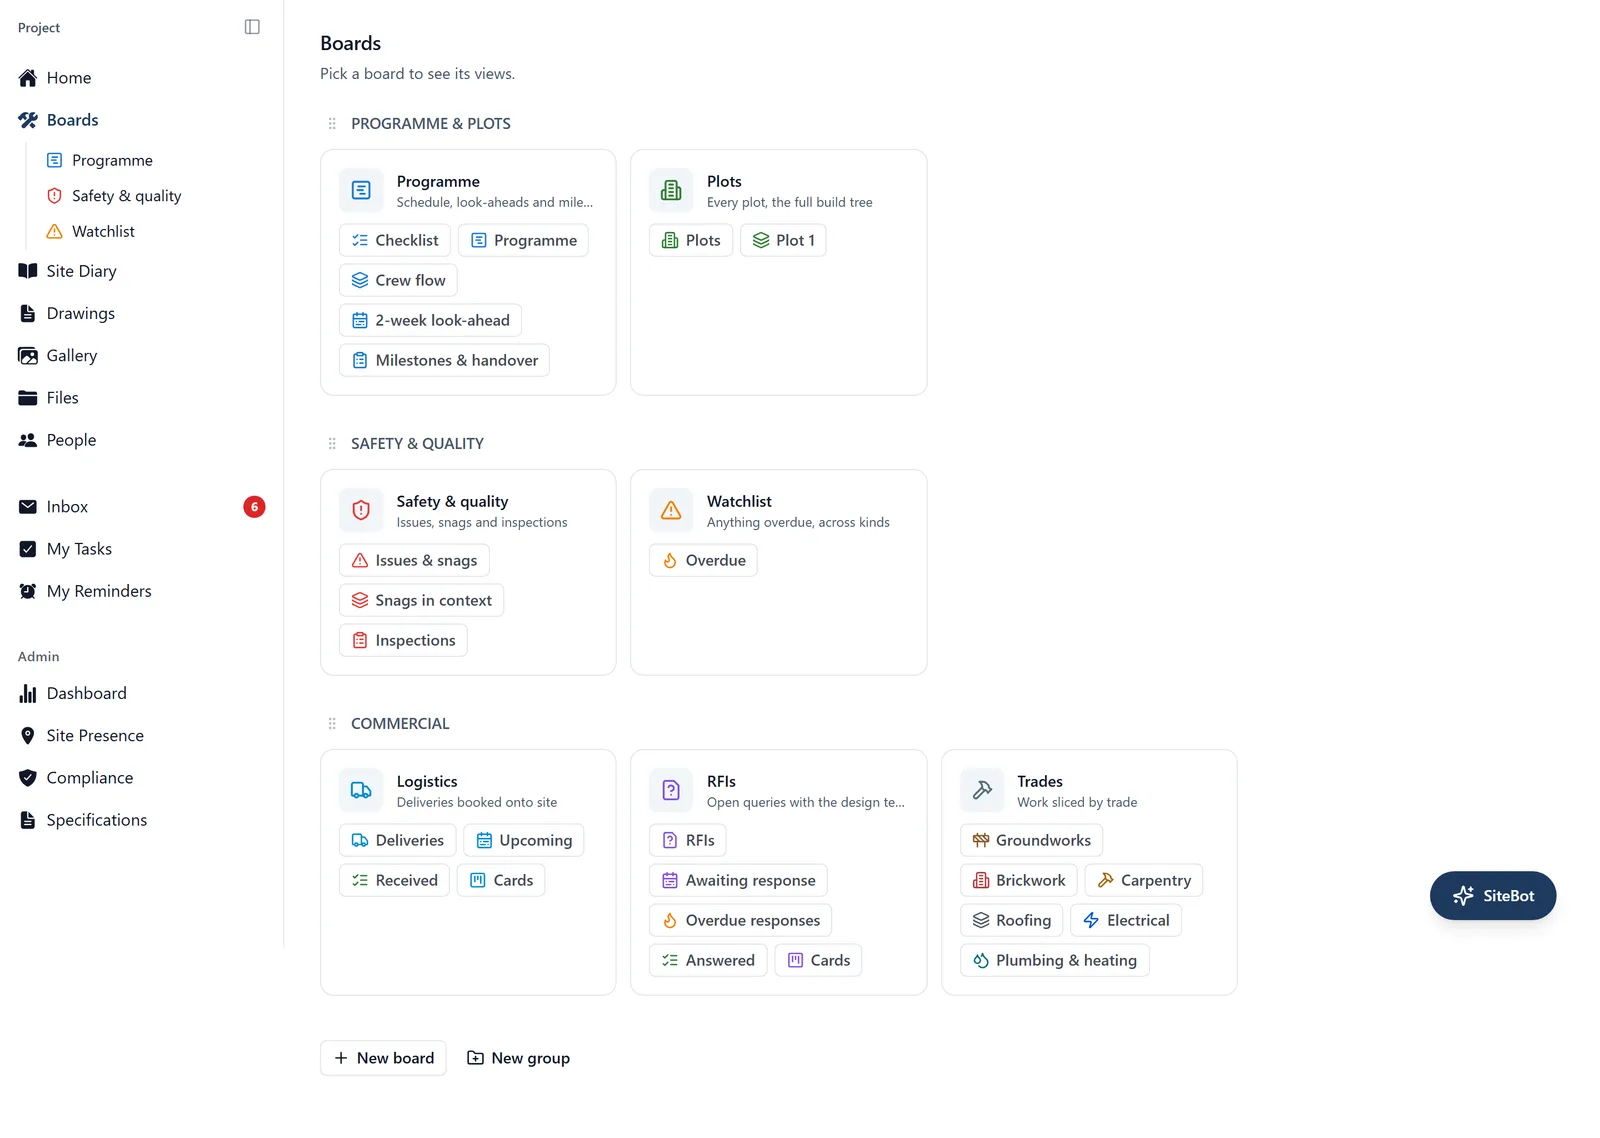Open Files in sidebar
The width and height of the screenshot is (1600, 1138).
click(x=141, y=398)
